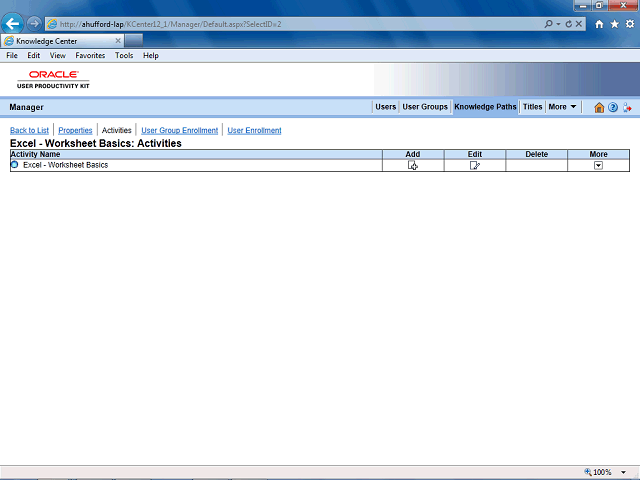This screenshot has width=640, height=480.
Task: Refresh the page with the reload icon
Action: pyautogui.click(x=569, y=24)
